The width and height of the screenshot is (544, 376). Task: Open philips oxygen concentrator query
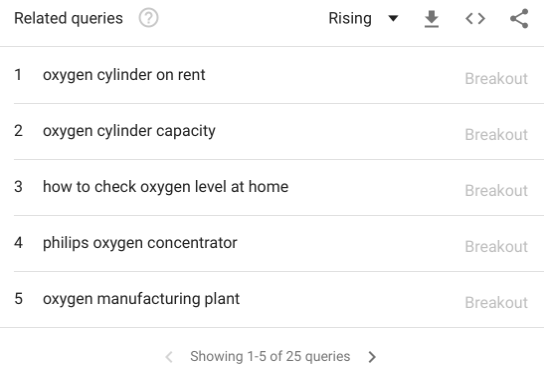click(x=140, y=243)
